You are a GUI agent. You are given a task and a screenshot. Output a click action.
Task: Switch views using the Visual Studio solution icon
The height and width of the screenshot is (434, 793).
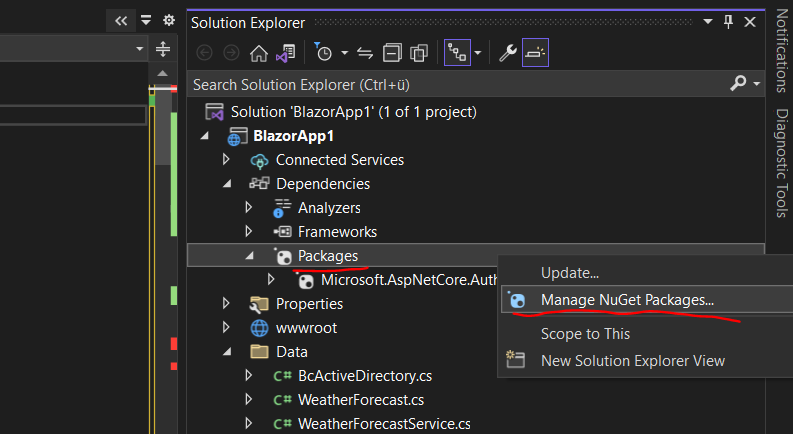coord(286,53)
